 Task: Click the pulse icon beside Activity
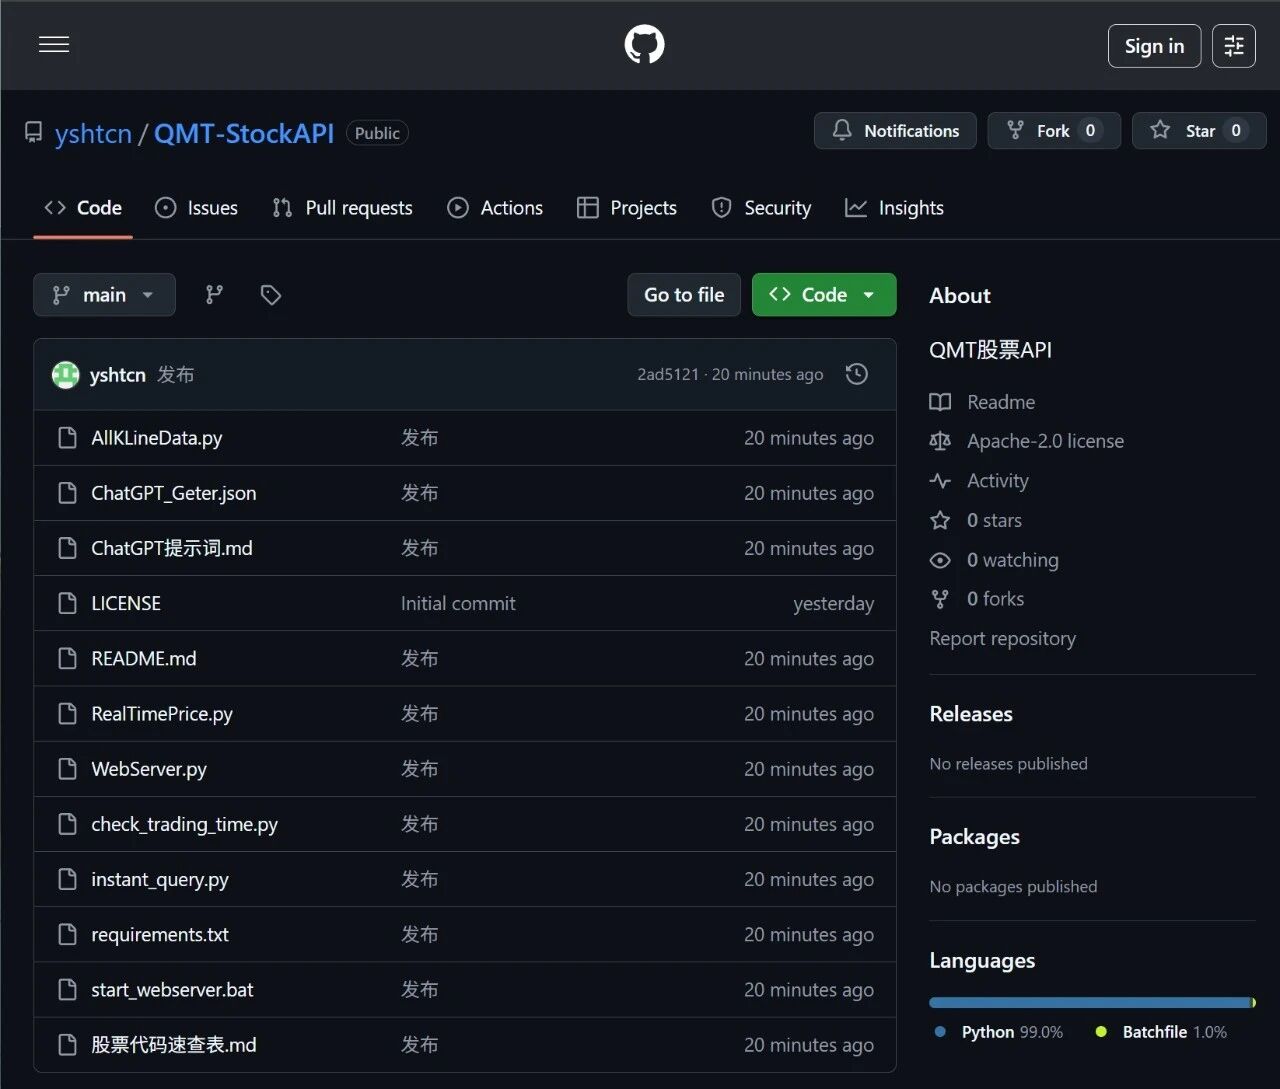(x=940, y=481)
